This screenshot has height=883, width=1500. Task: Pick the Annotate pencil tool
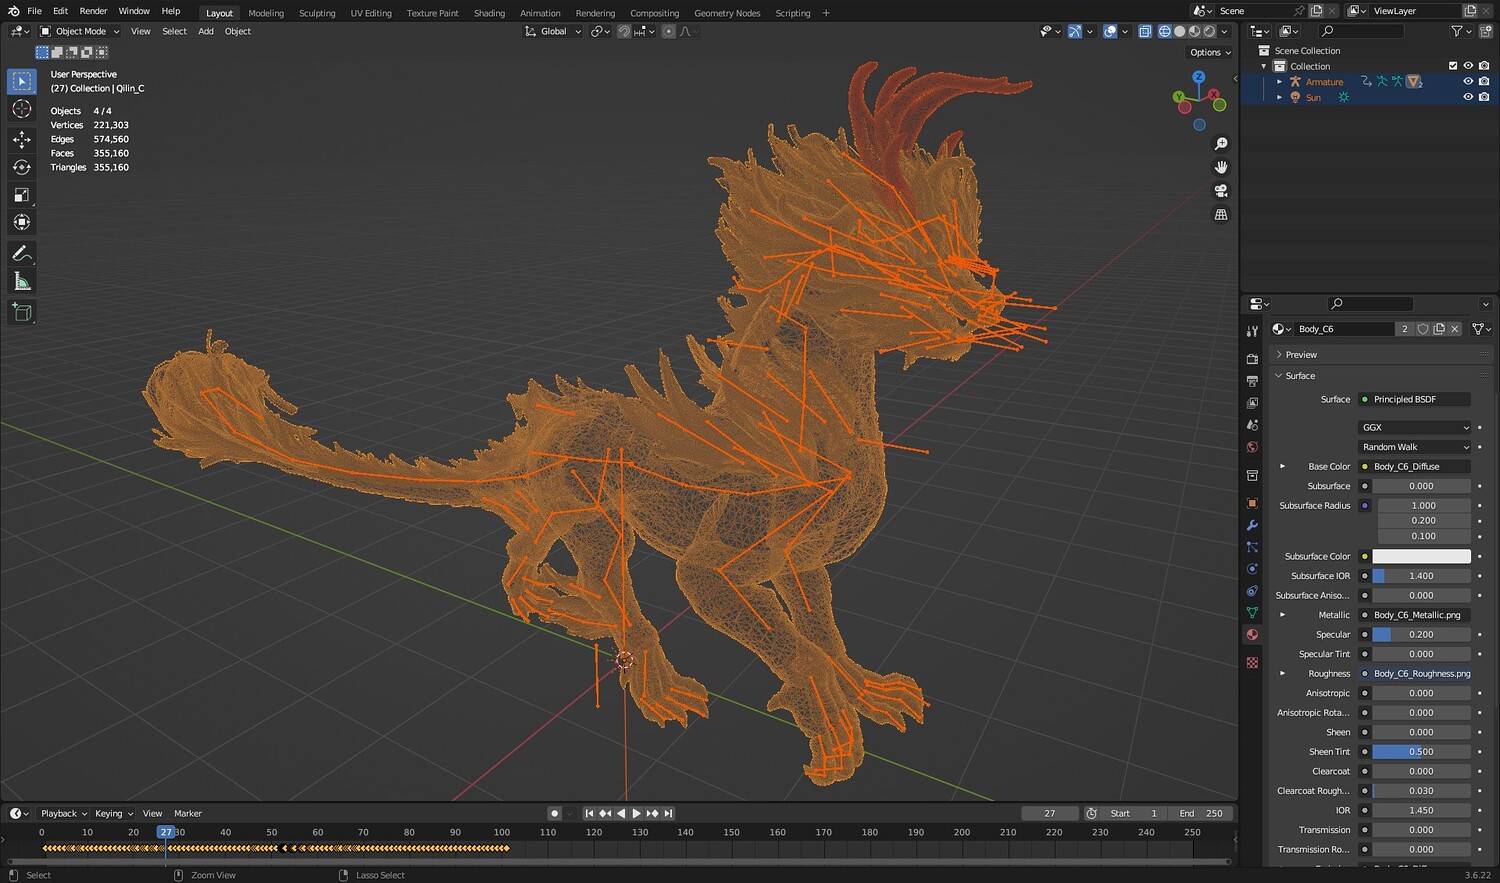[22, 254]
